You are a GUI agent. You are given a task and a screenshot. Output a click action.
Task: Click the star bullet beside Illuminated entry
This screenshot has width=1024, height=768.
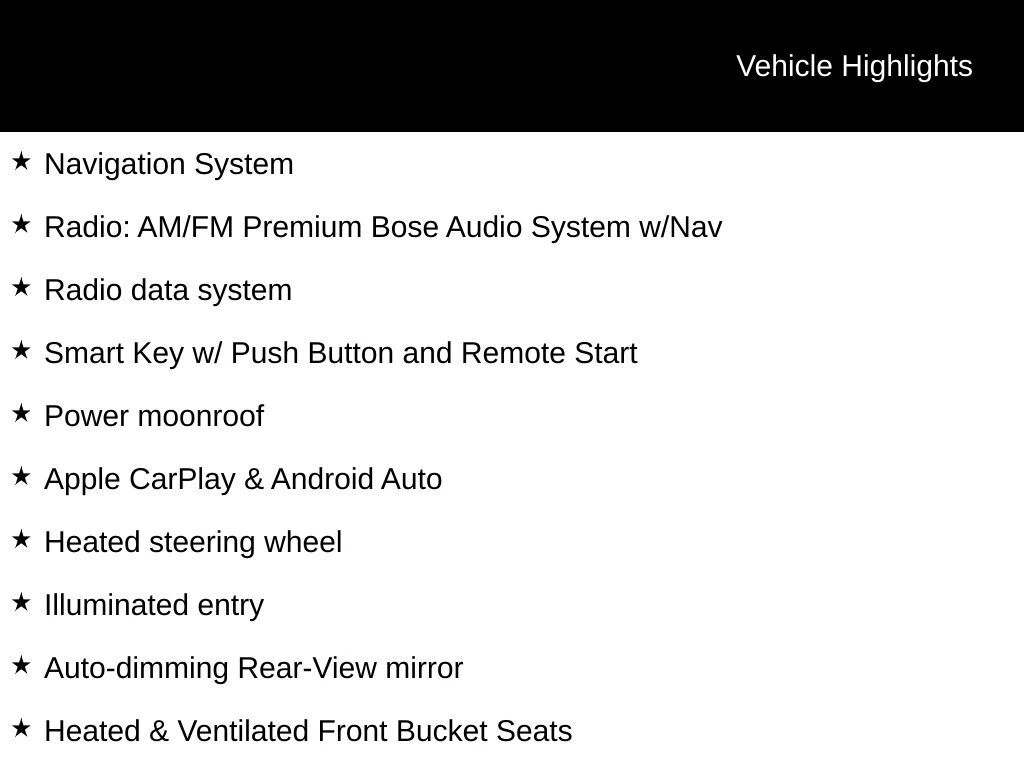pyautogui.click(x=21, y=602)
